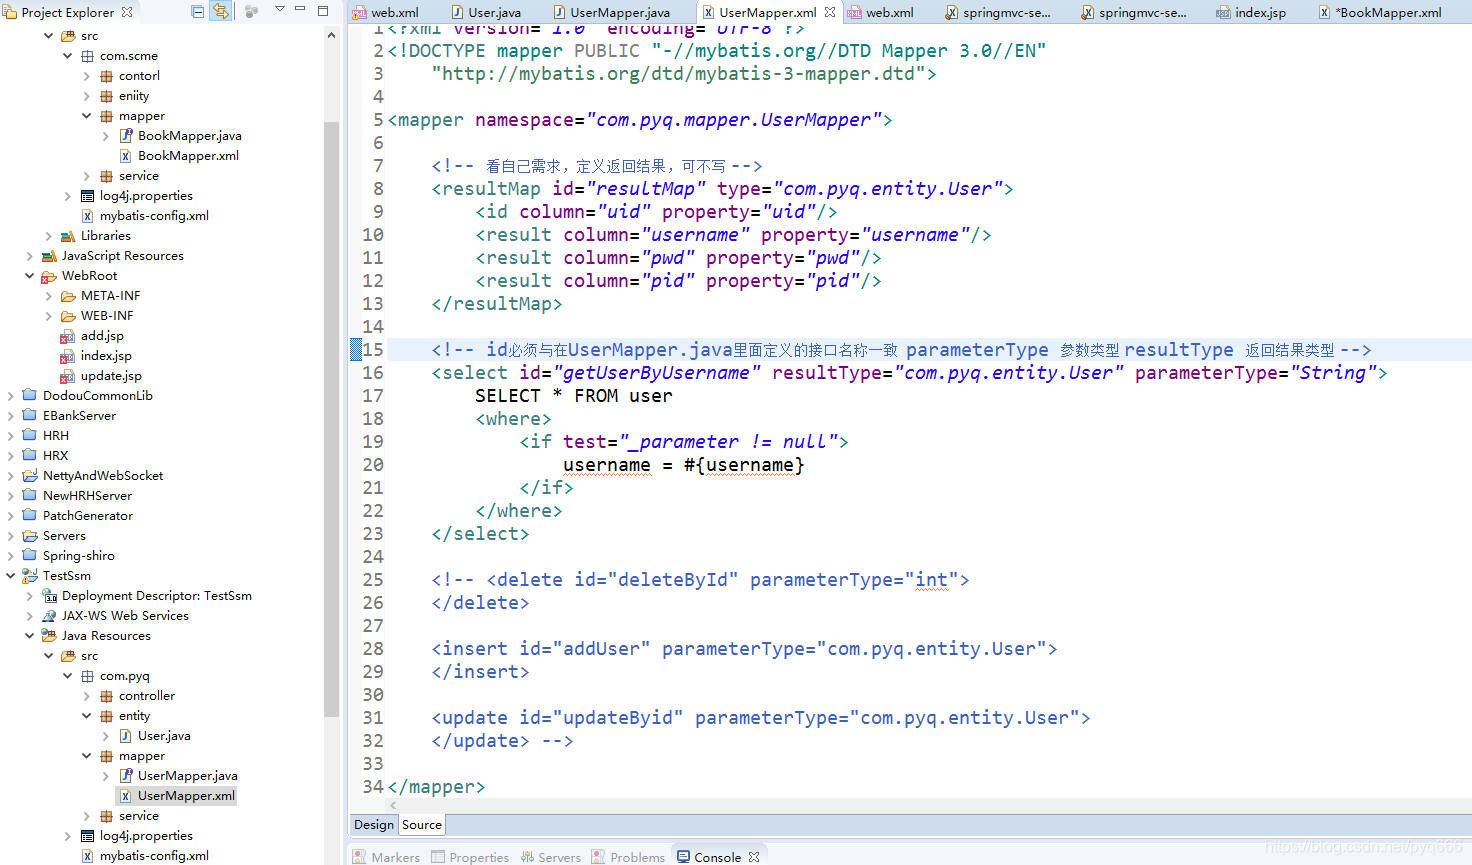Select the Source tab of editor
This screenshot has height=865, width=1472.
pyautogui.click(x=422, y=825)
